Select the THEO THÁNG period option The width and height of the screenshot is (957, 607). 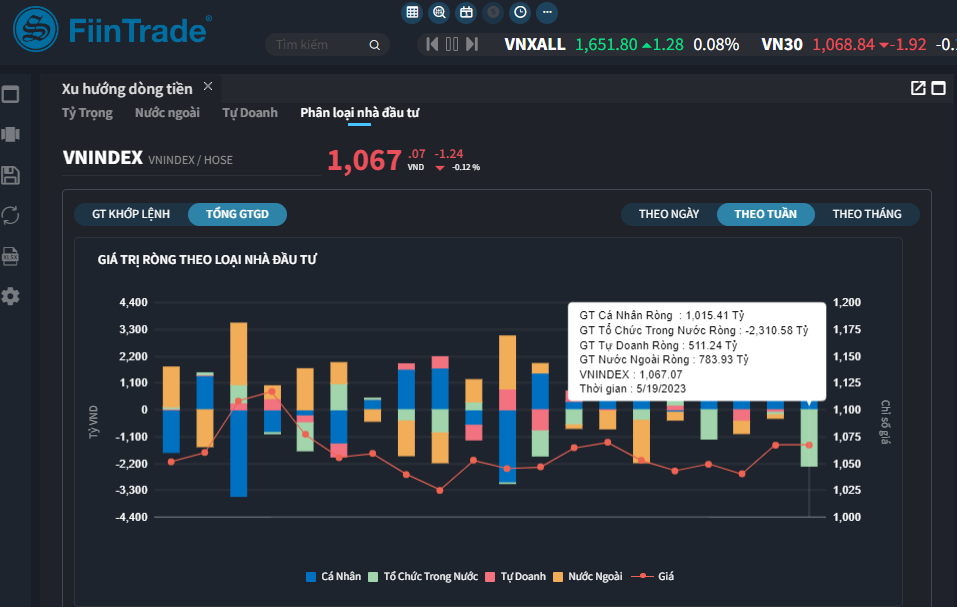[866, 214]
